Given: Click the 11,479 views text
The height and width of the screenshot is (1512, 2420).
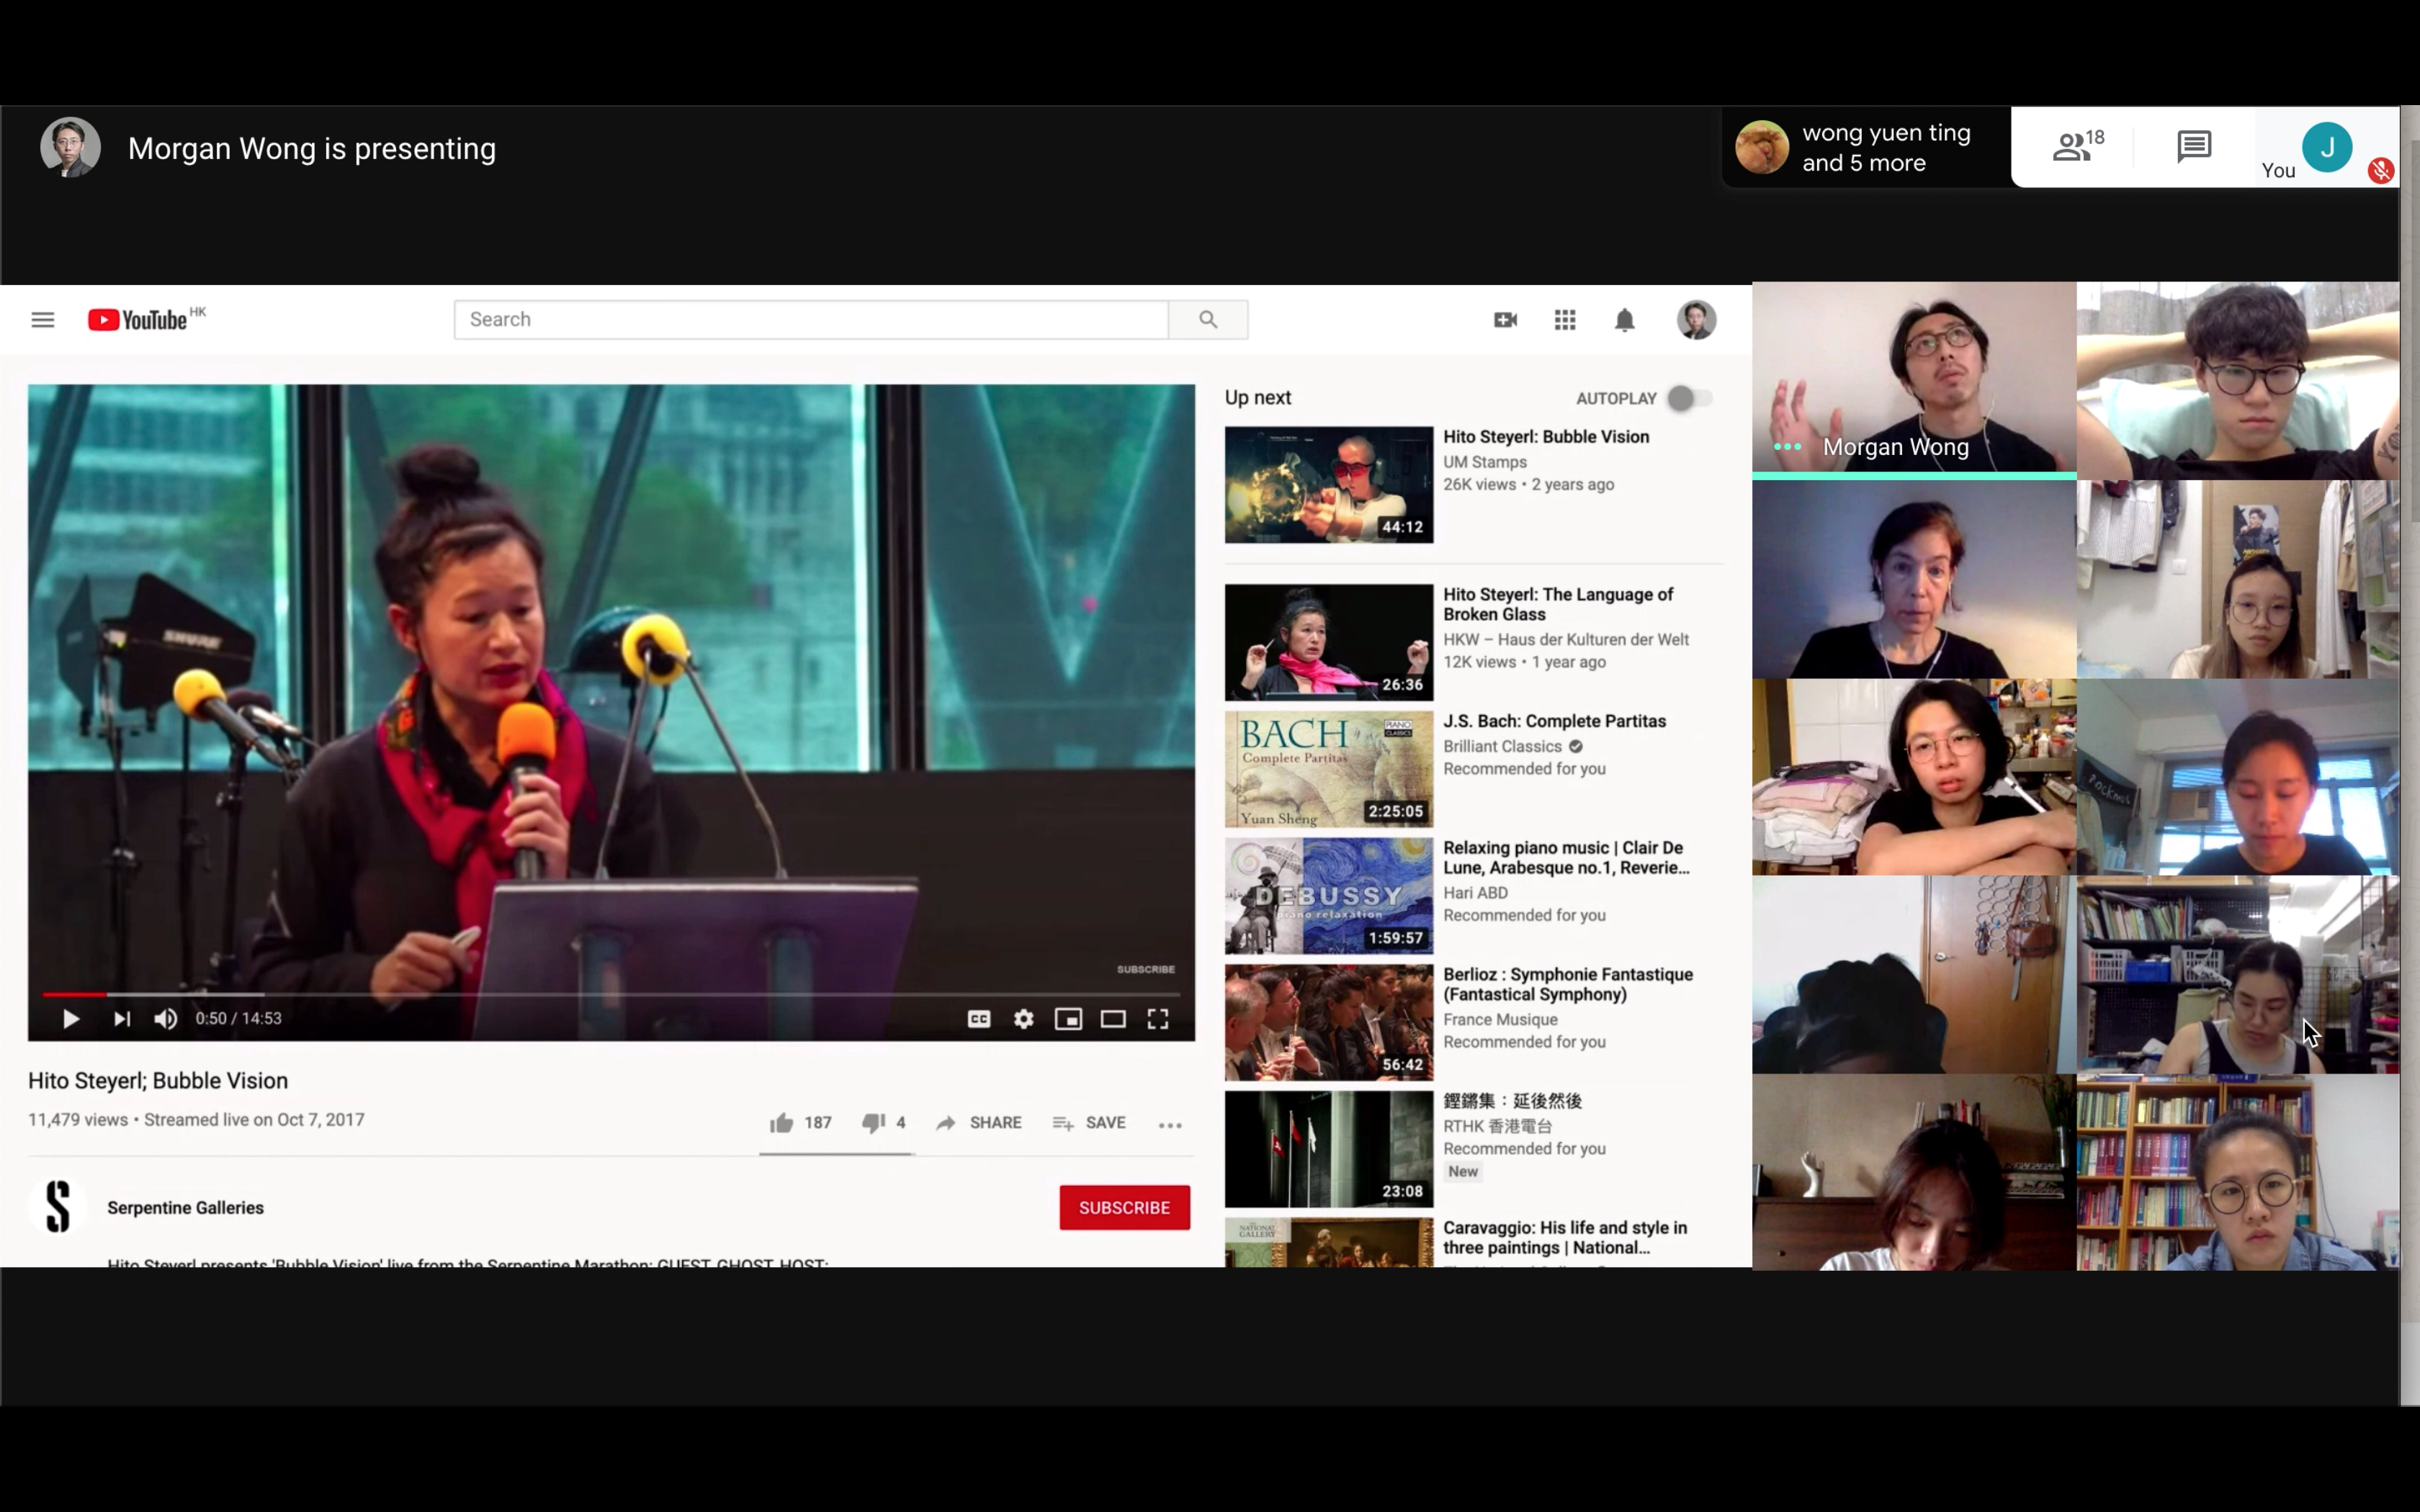Looking at the screenshot, I should 78,1120.
